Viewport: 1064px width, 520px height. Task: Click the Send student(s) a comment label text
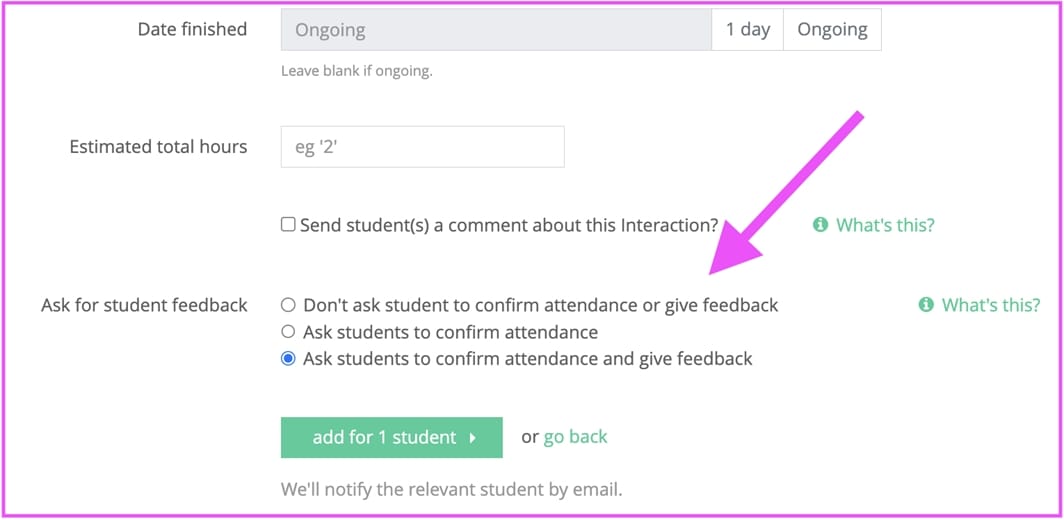coord(509,225)
